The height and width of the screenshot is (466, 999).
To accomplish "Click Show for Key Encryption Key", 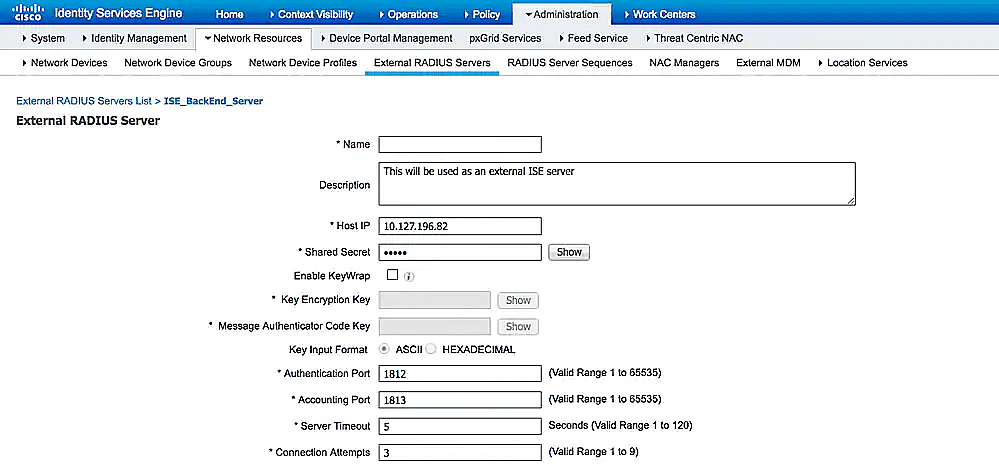I will coord(518,300).
